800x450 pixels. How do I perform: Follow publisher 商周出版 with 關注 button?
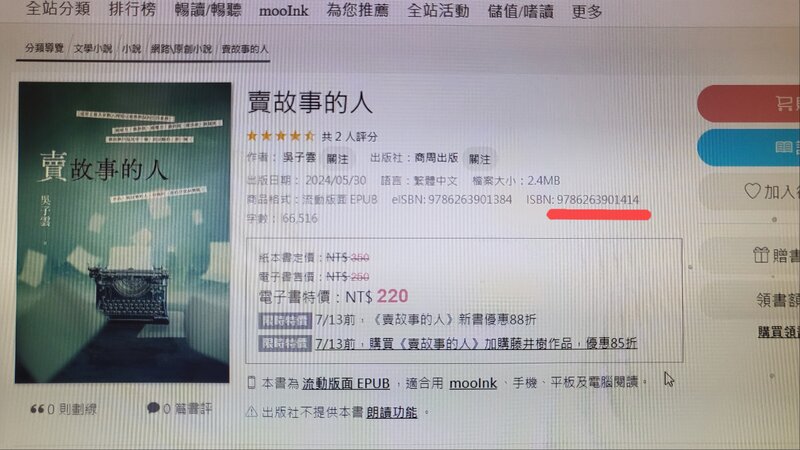pyautogui.click(x=480, y=159)
